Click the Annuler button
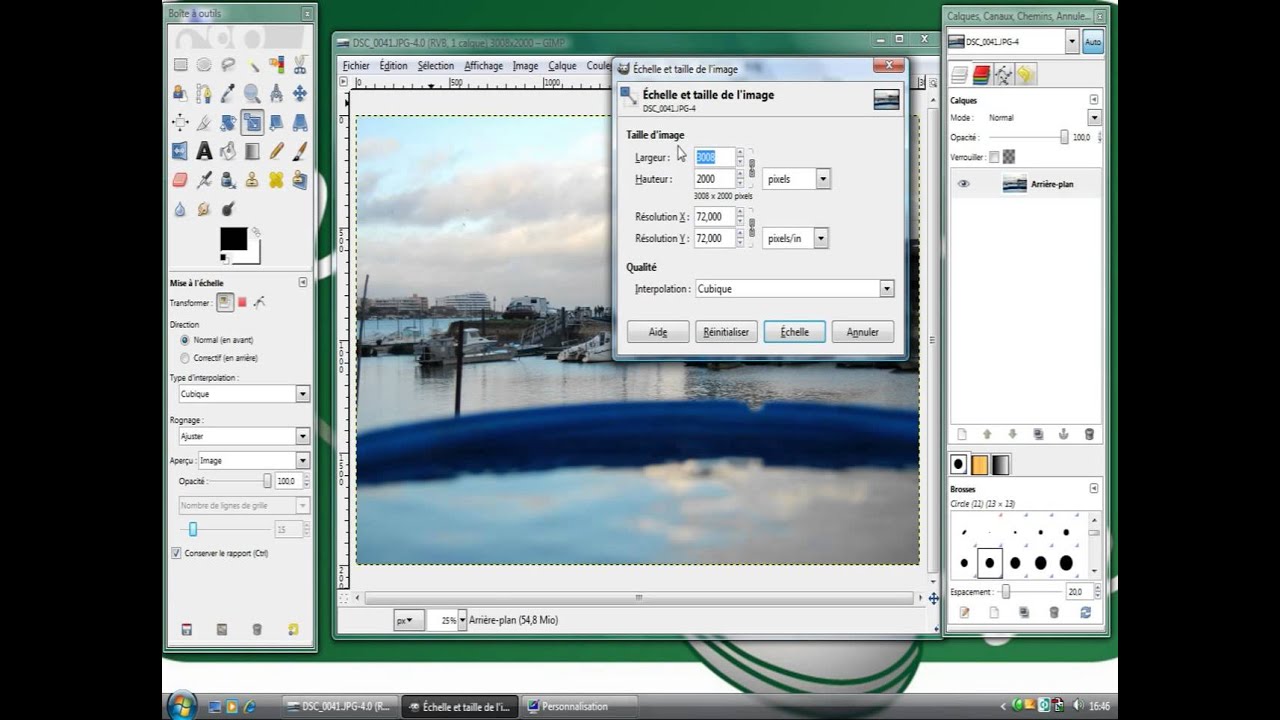1280x720 pixels. 862,332
